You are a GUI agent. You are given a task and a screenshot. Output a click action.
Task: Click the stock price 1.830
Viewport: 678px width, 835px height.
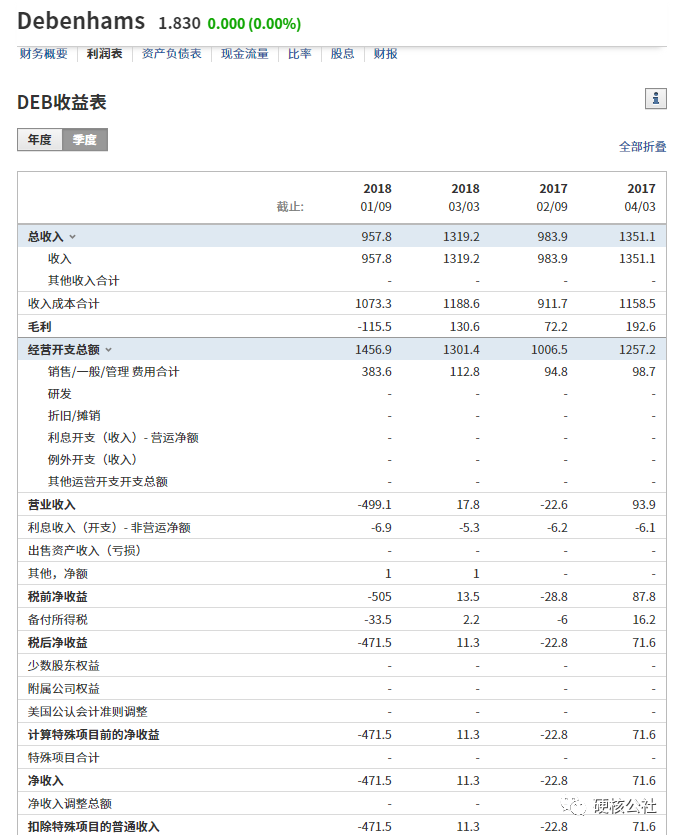[179, 23]
